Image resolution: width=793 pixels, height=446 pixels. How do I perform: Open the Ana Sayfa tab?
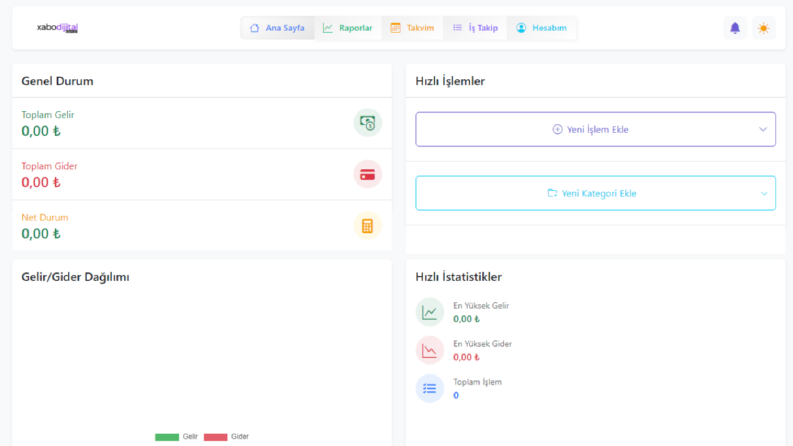(277, 28)
